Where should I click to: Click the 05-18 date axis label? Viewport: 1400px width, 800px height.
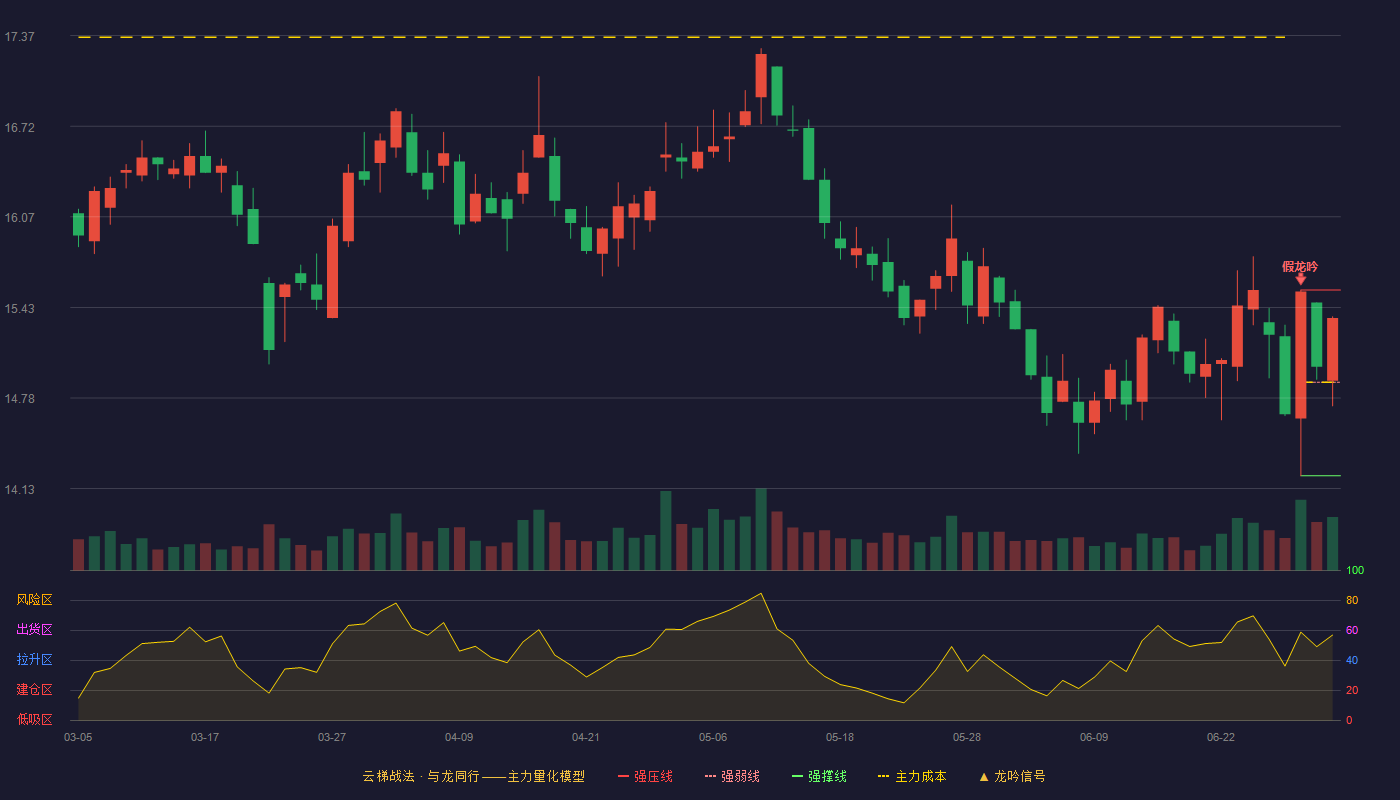840,737
